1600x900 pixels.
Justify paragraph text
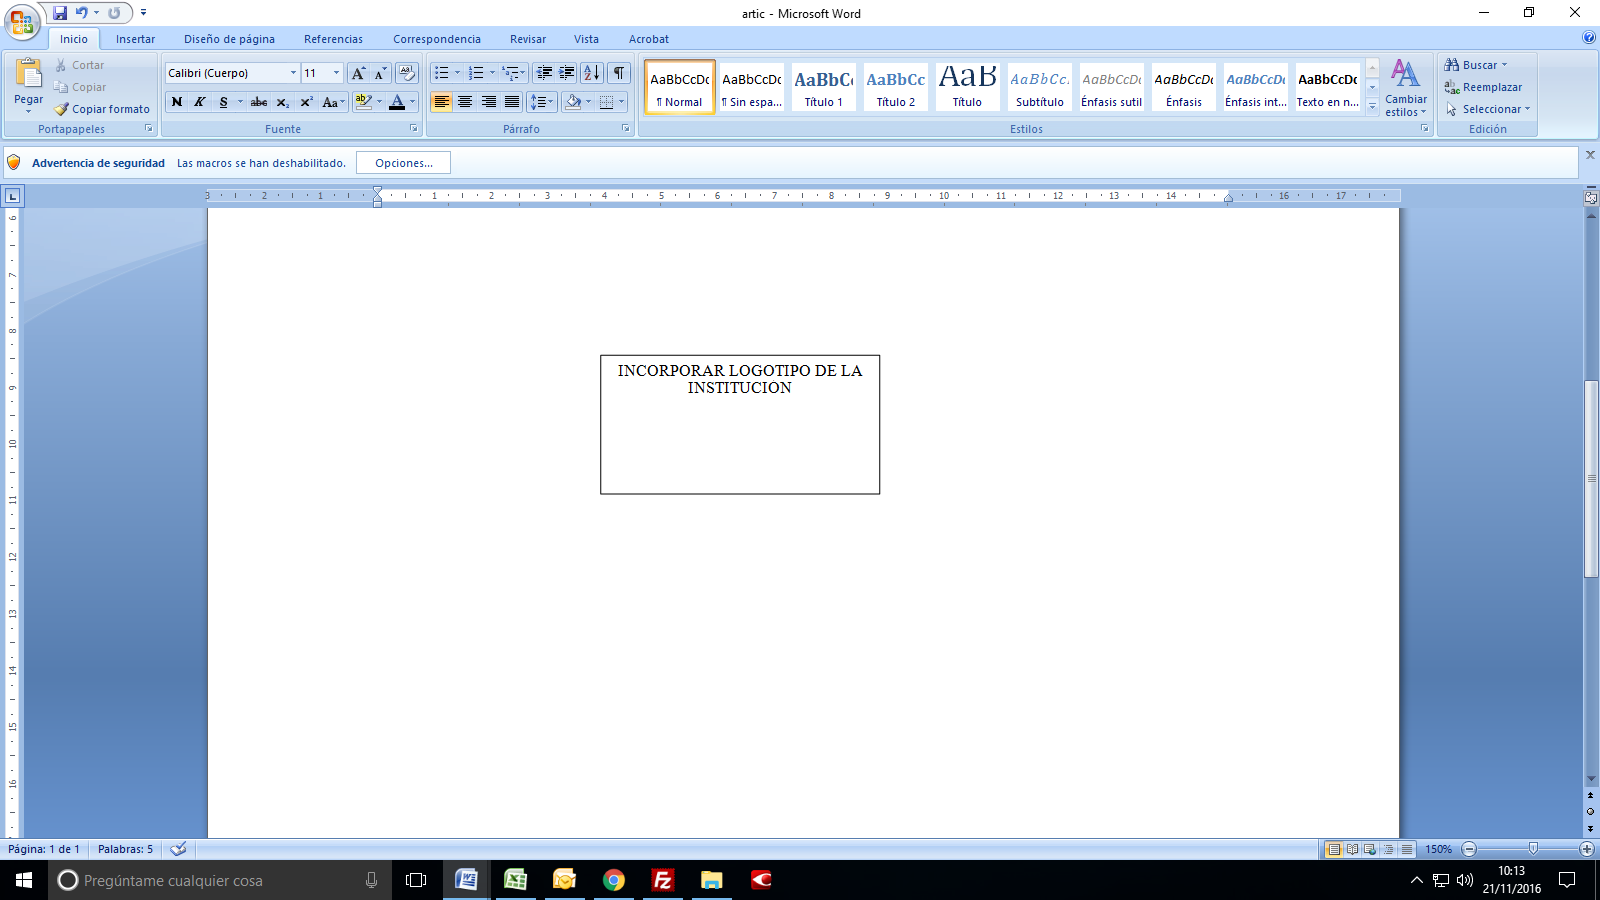[512, 102]
